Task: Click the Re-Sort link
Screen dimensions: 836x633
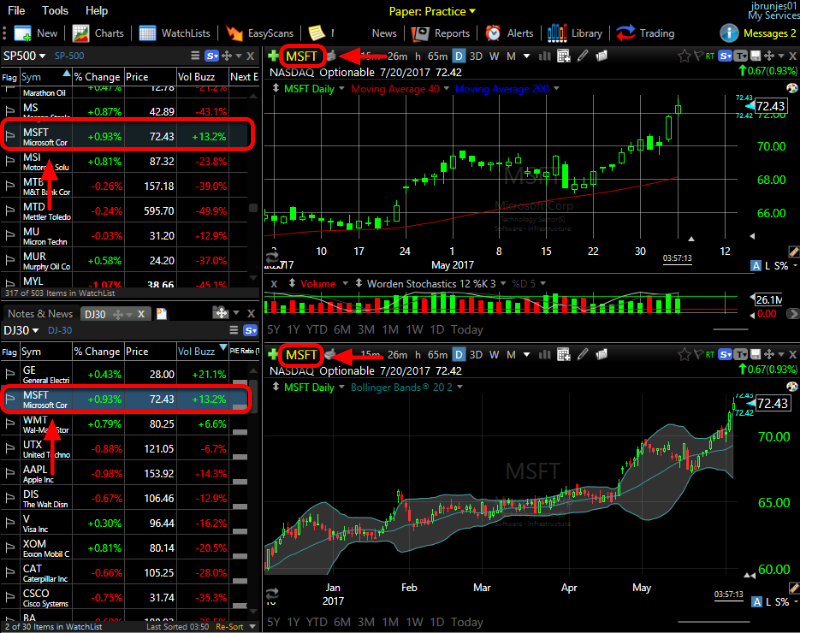Action: coord(229,627)
